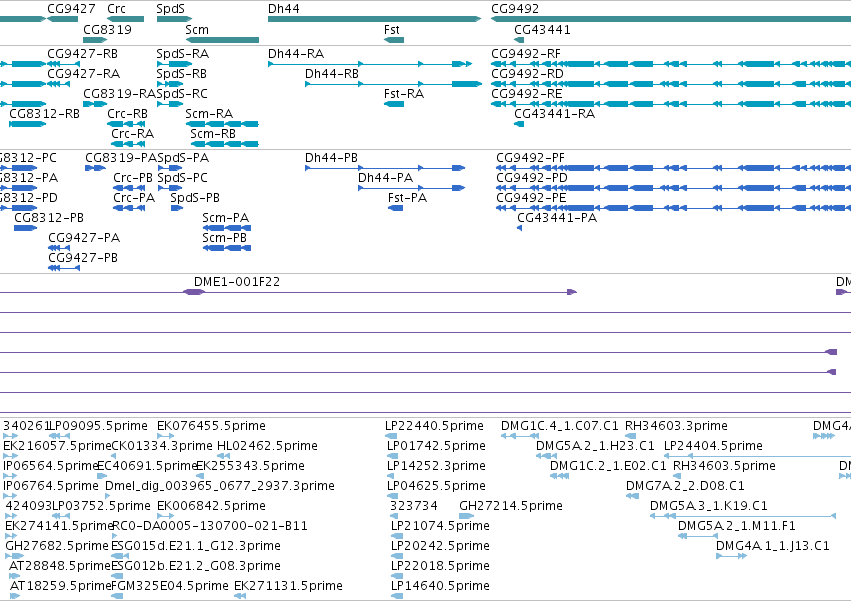Select the Dmel_dig_003965_0677_2937.3prime label

[x=220, y=486]
